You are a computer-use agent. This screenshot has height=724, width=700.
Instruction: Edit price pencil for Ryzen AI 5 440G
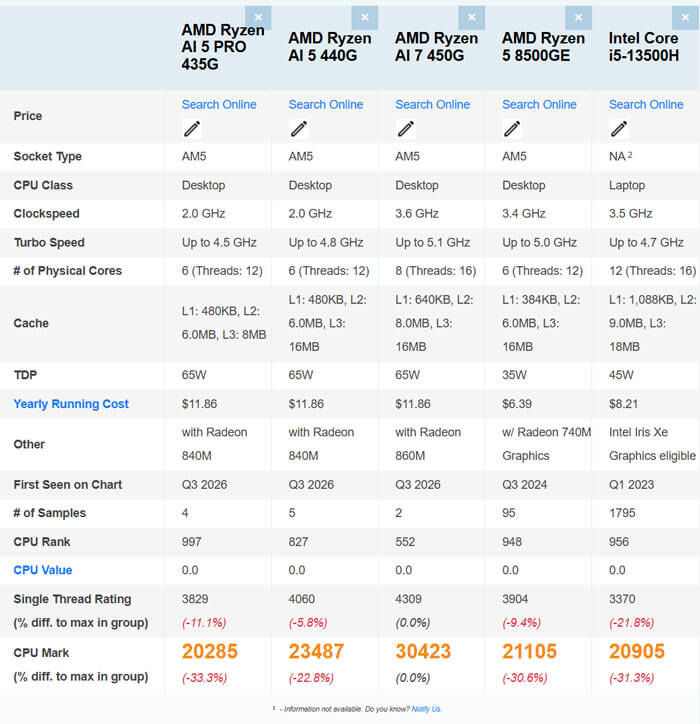[299, 129]
